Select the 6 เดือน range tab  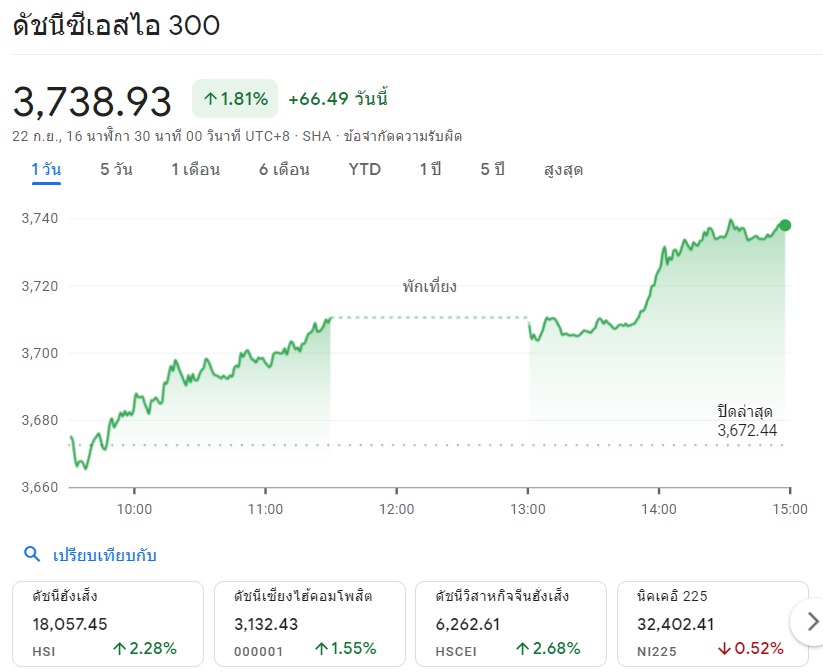click(x=284, y=169)
